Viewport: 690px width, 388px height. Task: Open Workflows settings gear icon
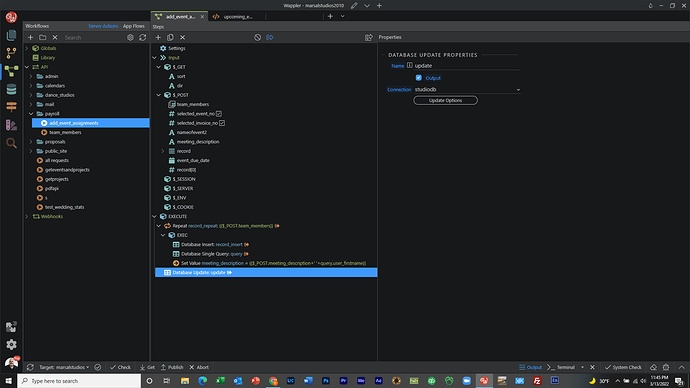[x=130, y=37]
